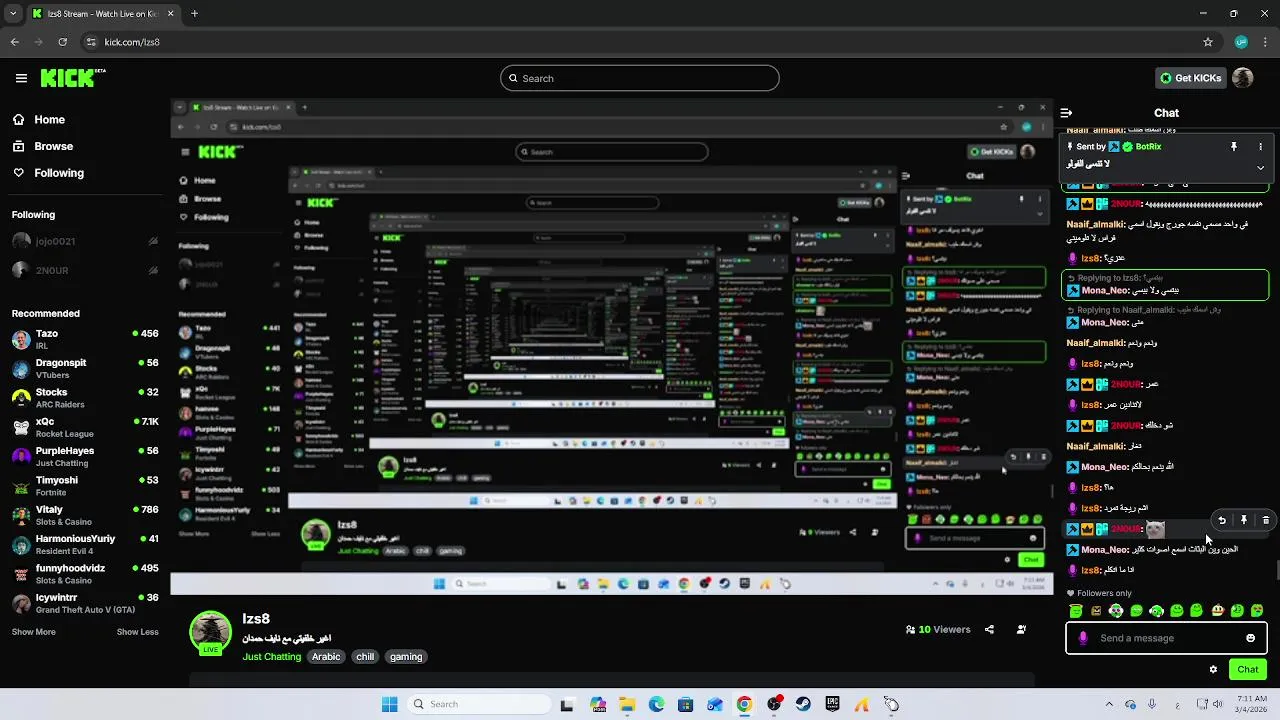
Task: Open Stocks ARC Raiders channel
Action: [85, 398]
